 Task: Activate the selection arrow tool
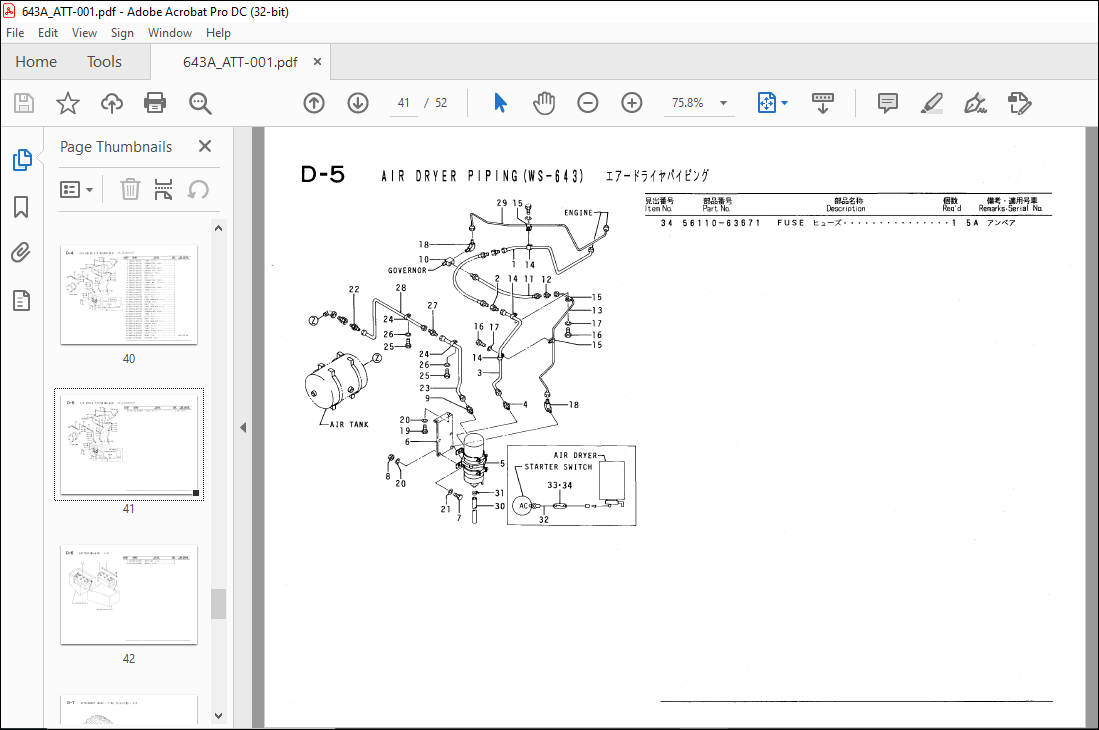point(500,103)
